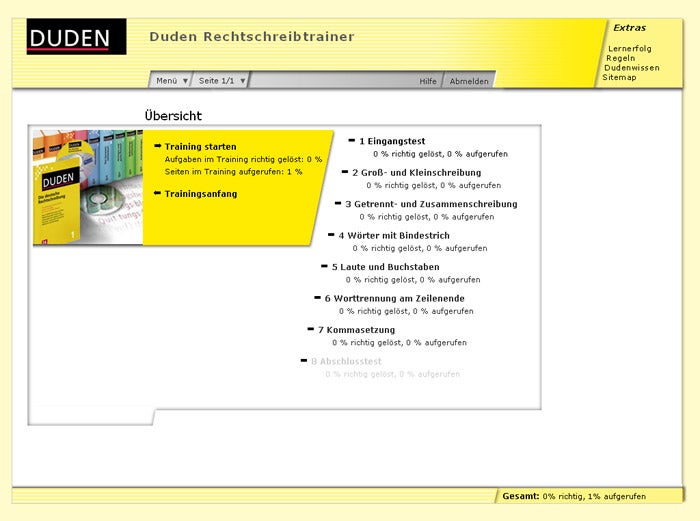The height and width of the screenshot is (521, 700).
Task: Click the Duden books and CD image
Action: point(88,188)
